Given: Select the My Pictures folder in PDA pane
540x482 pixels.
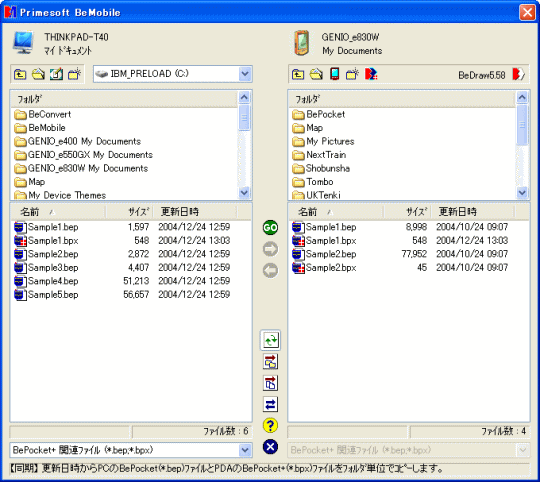Looking at the screenshot, I should coord(323,141).
